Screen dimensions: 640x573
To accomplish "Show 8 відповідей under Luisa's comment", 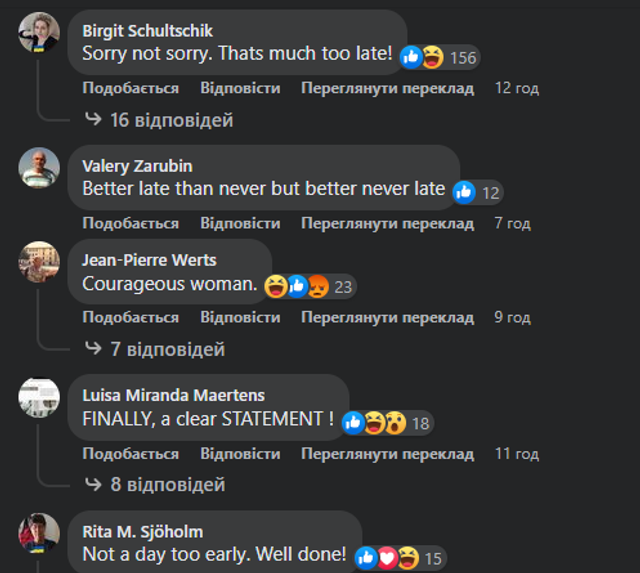I will (x=154, y=485).
